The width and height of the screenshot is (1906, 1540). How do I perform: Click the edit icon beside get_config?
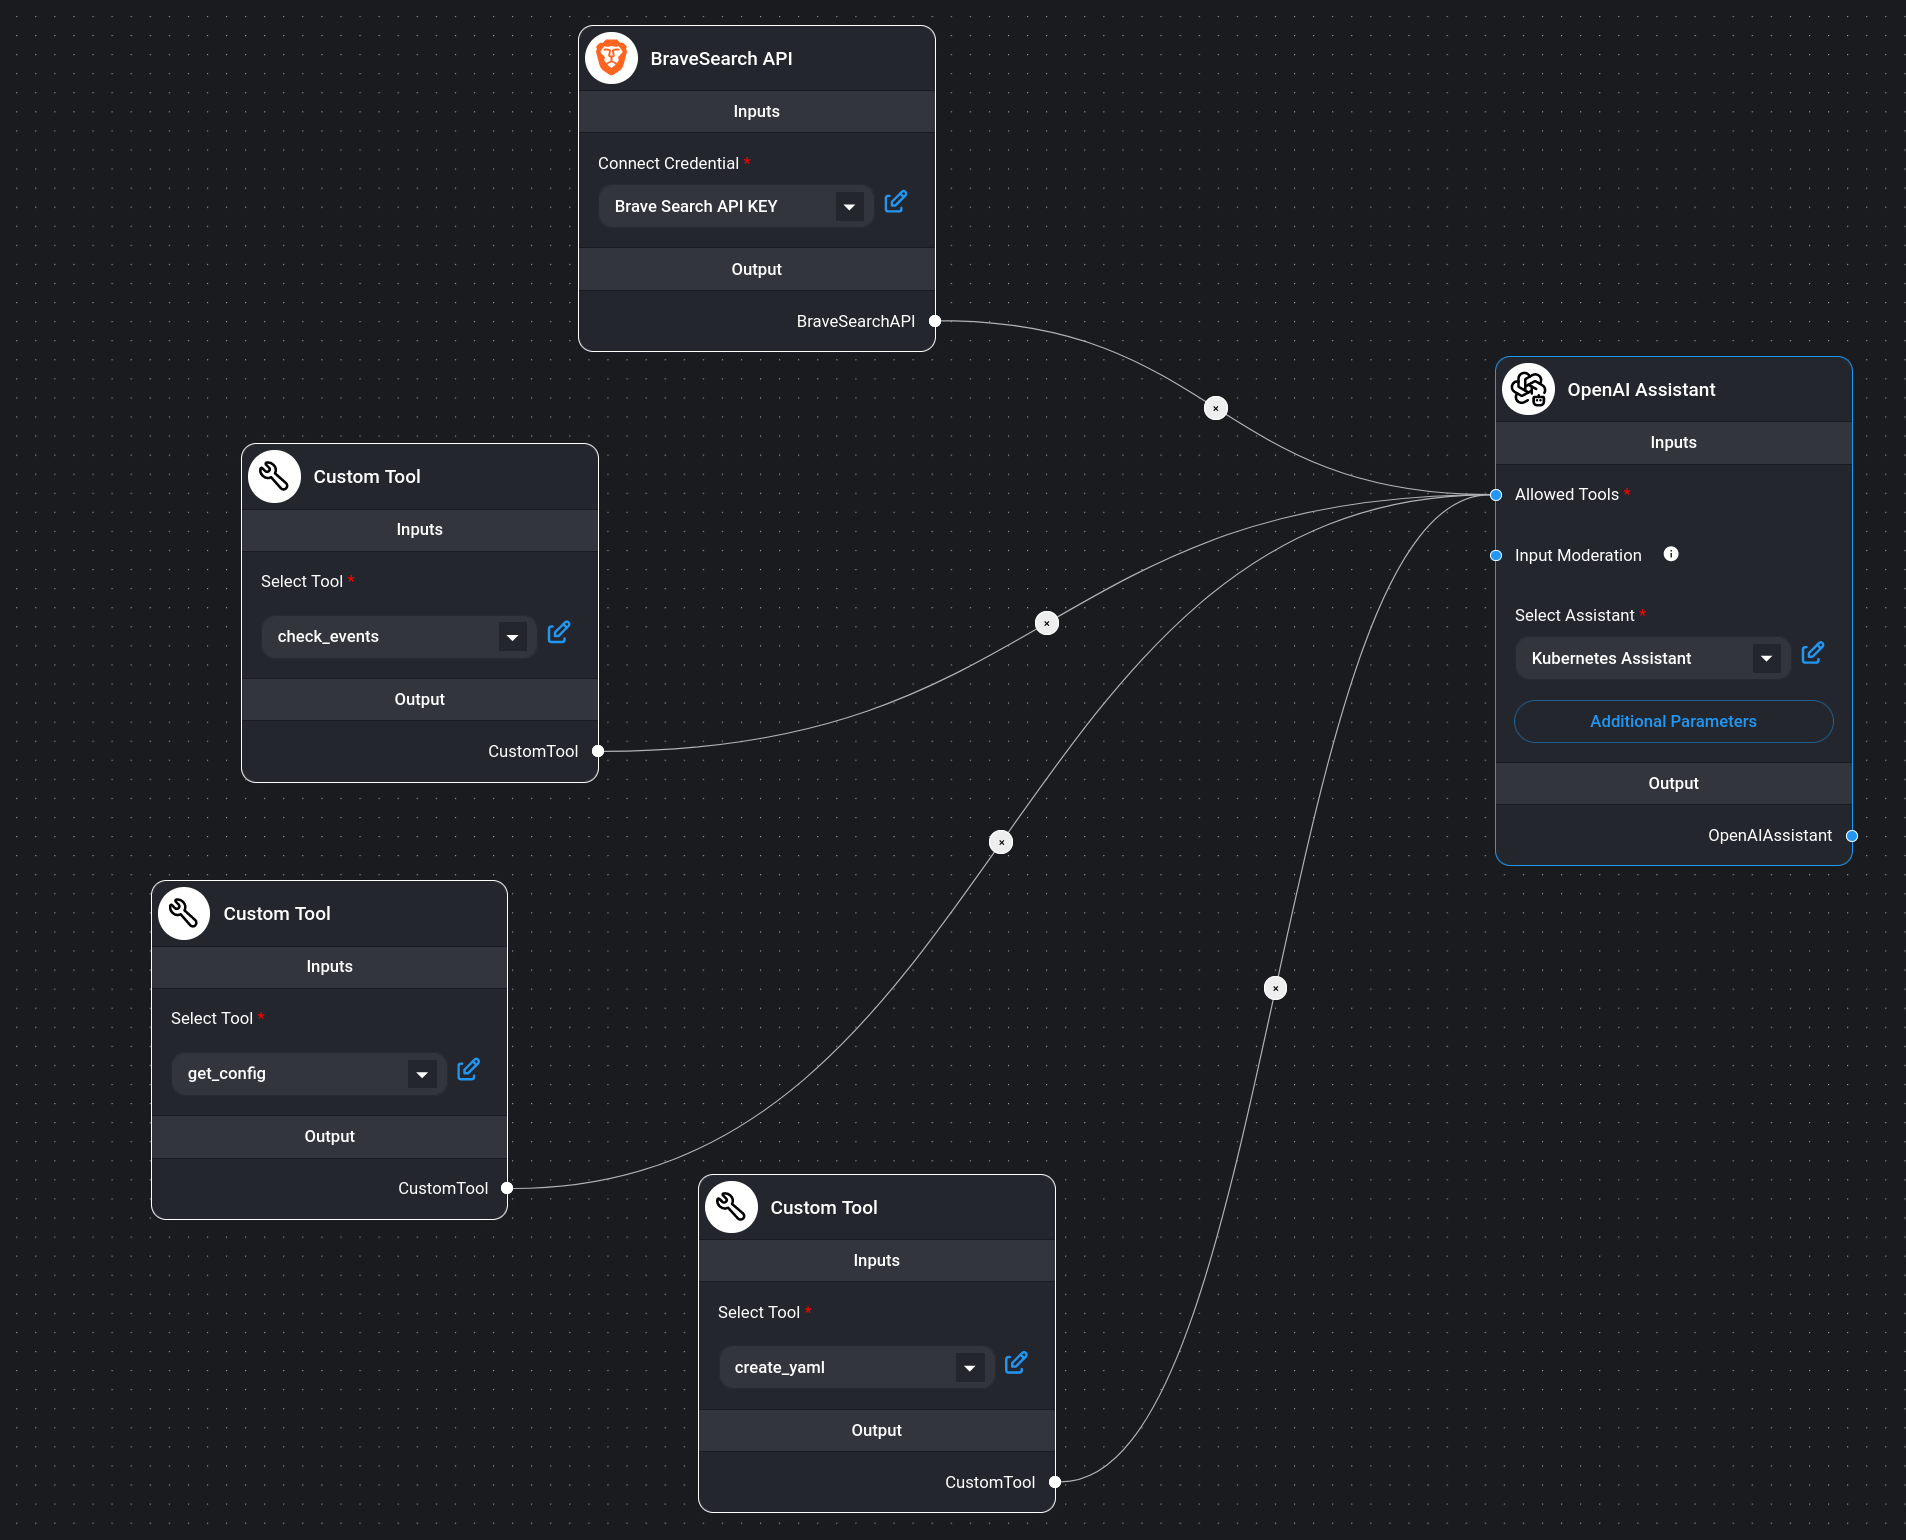tap(468, 1070)
